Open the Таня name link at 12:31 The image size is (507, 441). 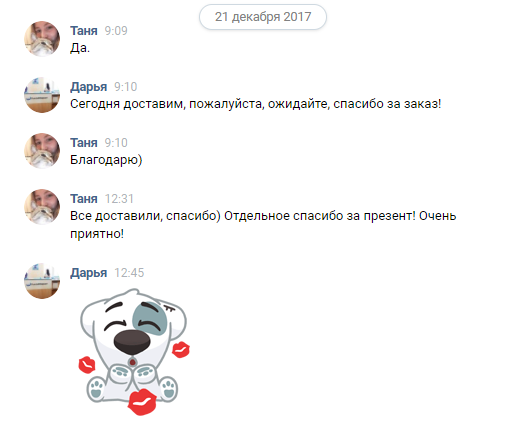[x=84, y=199]
